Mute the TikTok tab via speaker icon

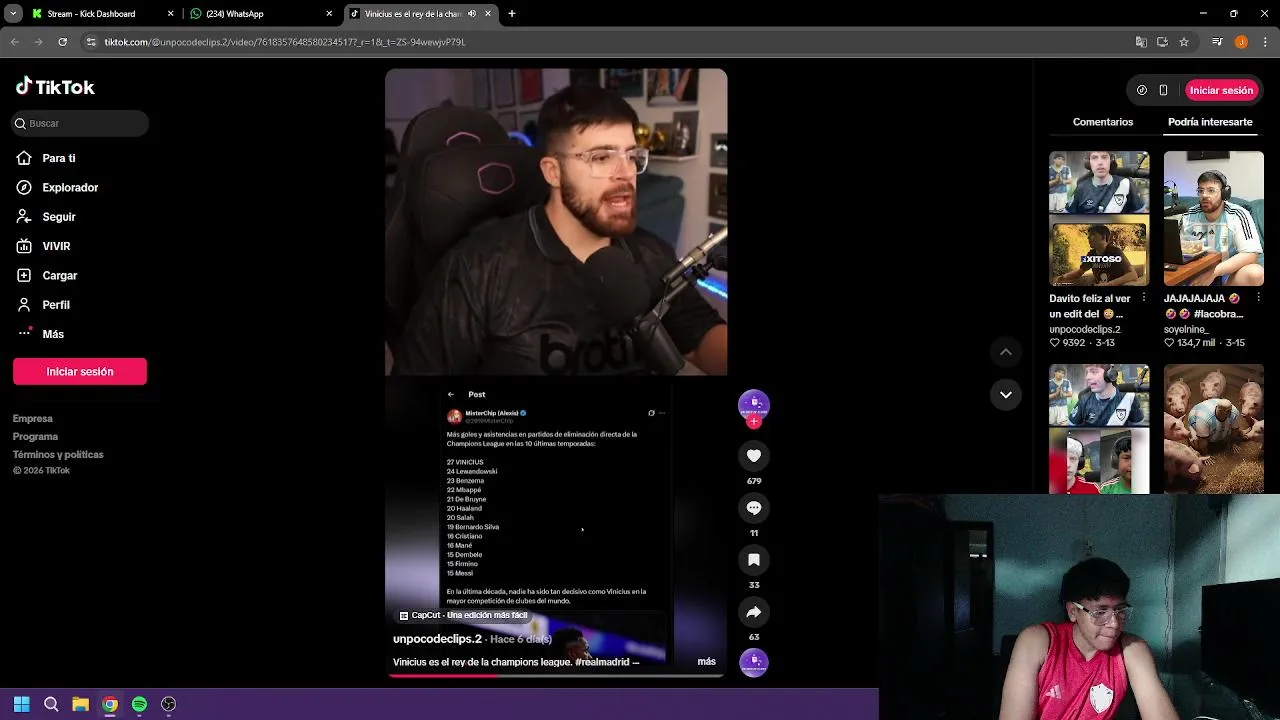click(x=472, y=14)
